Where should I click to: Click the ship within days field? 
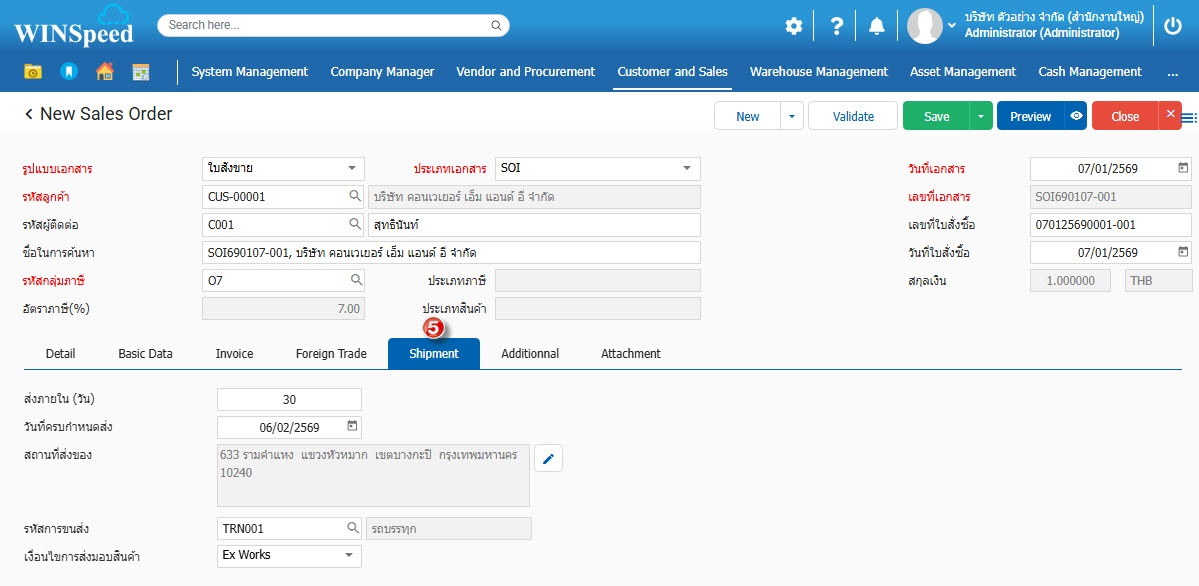pos(289,400)
